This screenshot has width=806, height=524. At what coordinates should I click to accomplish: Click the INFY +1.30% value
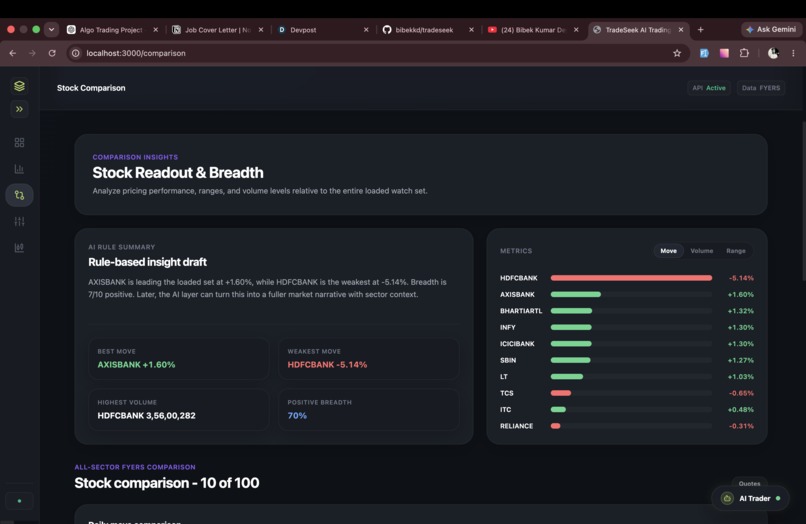point(741,328)
